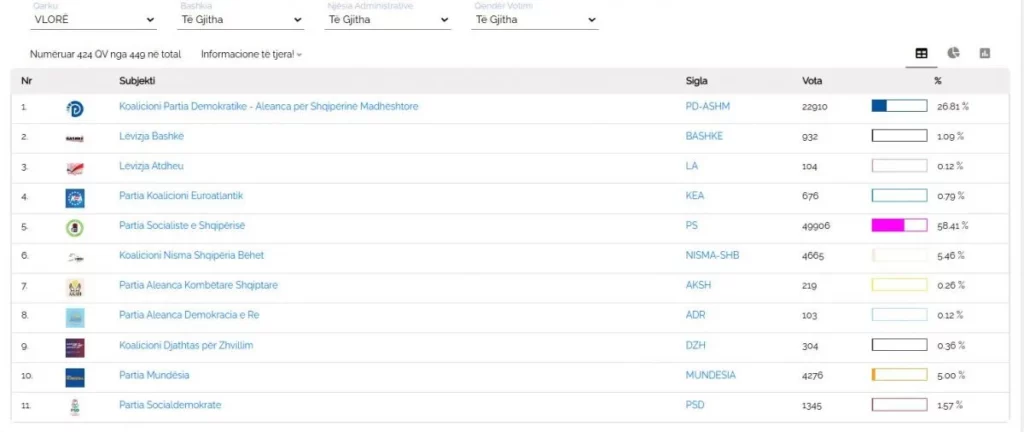Open the Bashkia dropdown
The image size is (1024, 432).
tap(241, 19)
